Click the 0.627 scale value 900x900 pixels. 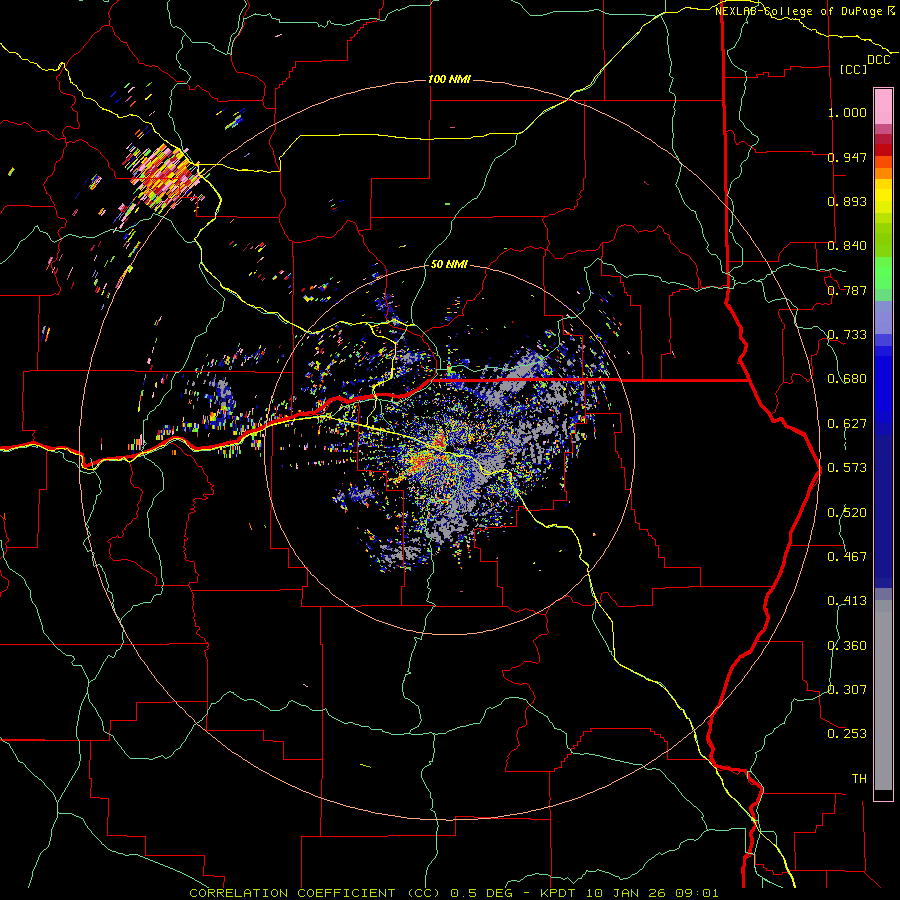click(x=847, y=424)
